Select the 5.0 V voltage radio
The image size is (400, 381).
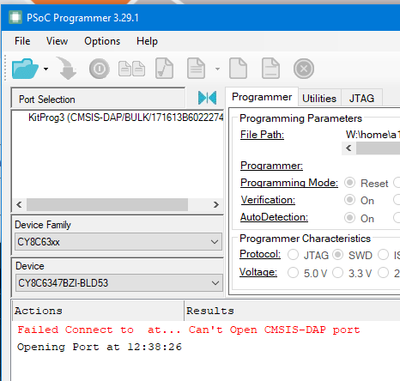[x=293, y=273]
